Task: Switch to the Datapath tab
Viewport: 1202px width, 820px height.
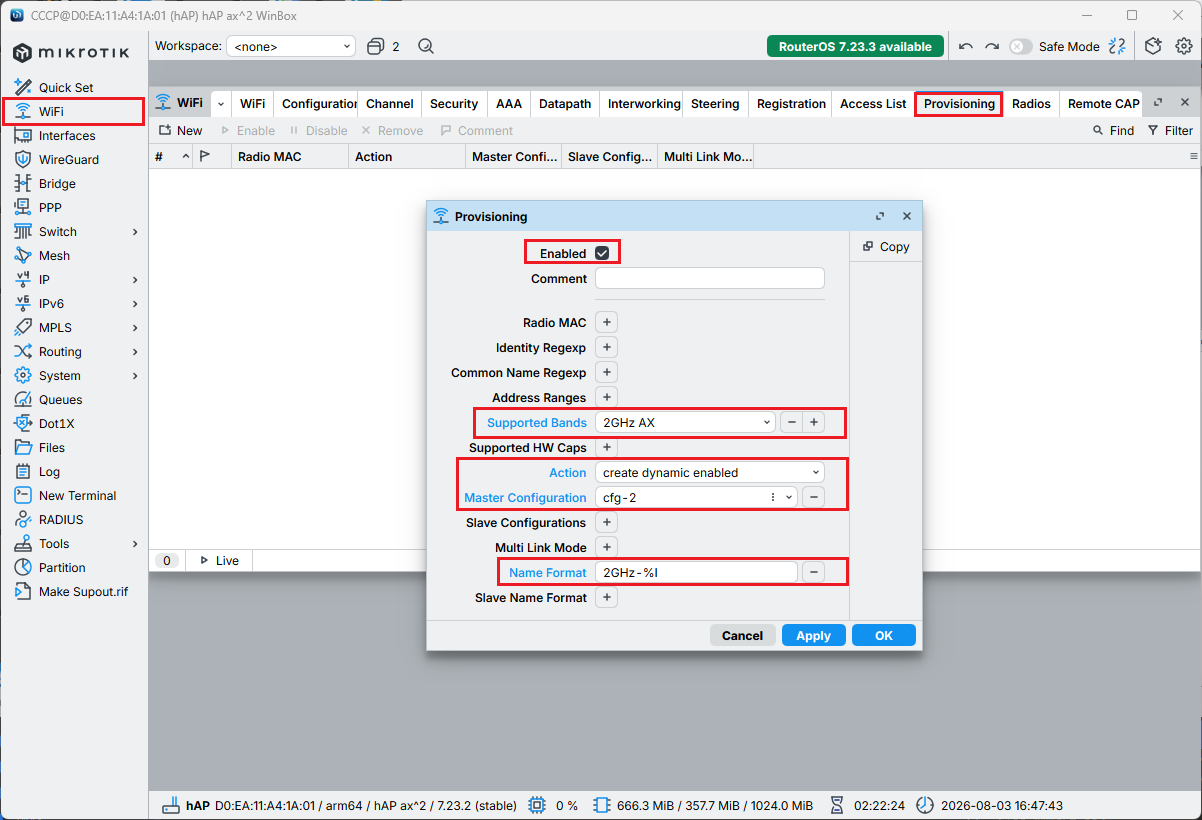Action: [565, 104]
